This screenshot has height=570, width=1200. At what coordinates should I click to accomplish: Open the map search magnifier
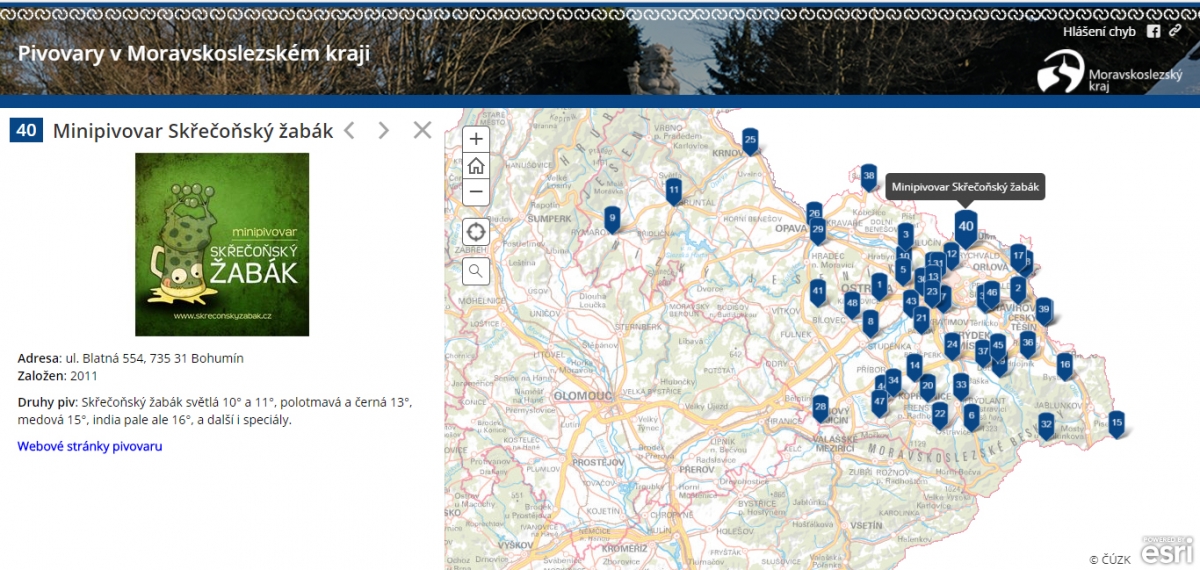pyautogui.click(x=476, y=270)
